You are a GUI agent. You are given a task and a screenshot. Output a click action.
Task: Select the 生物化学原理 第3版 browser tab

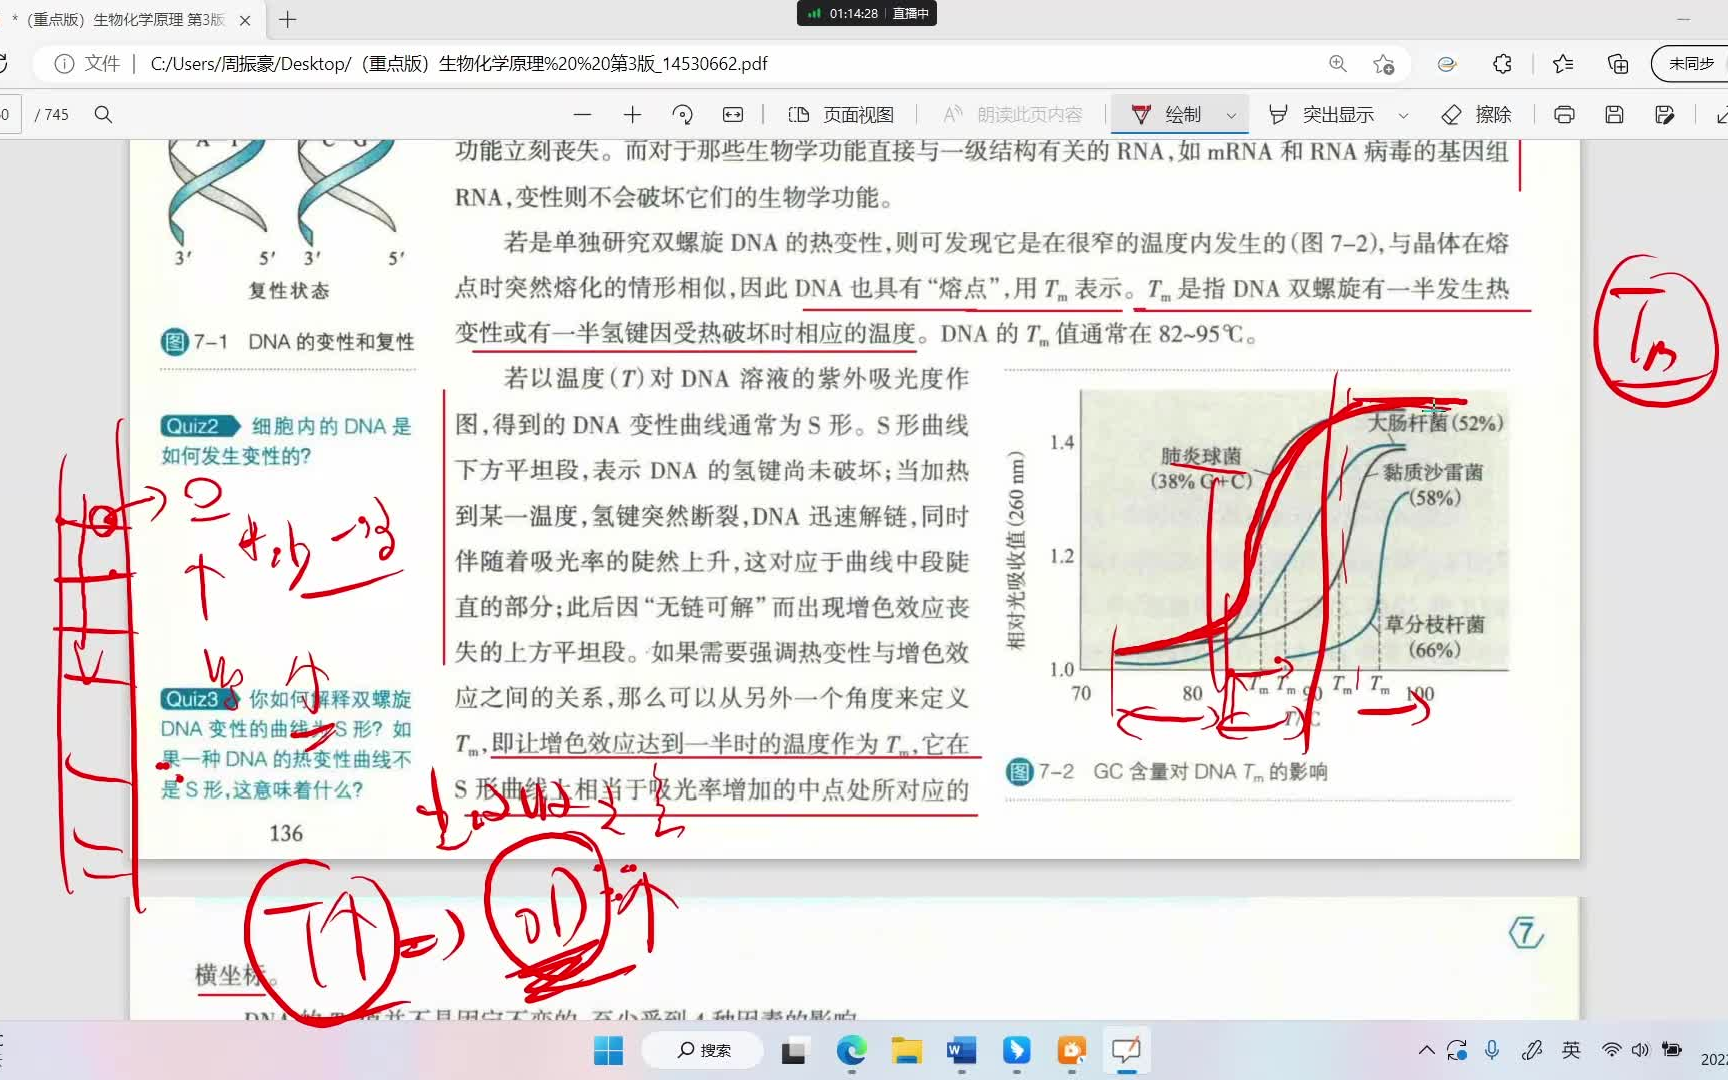click(125, 20)
